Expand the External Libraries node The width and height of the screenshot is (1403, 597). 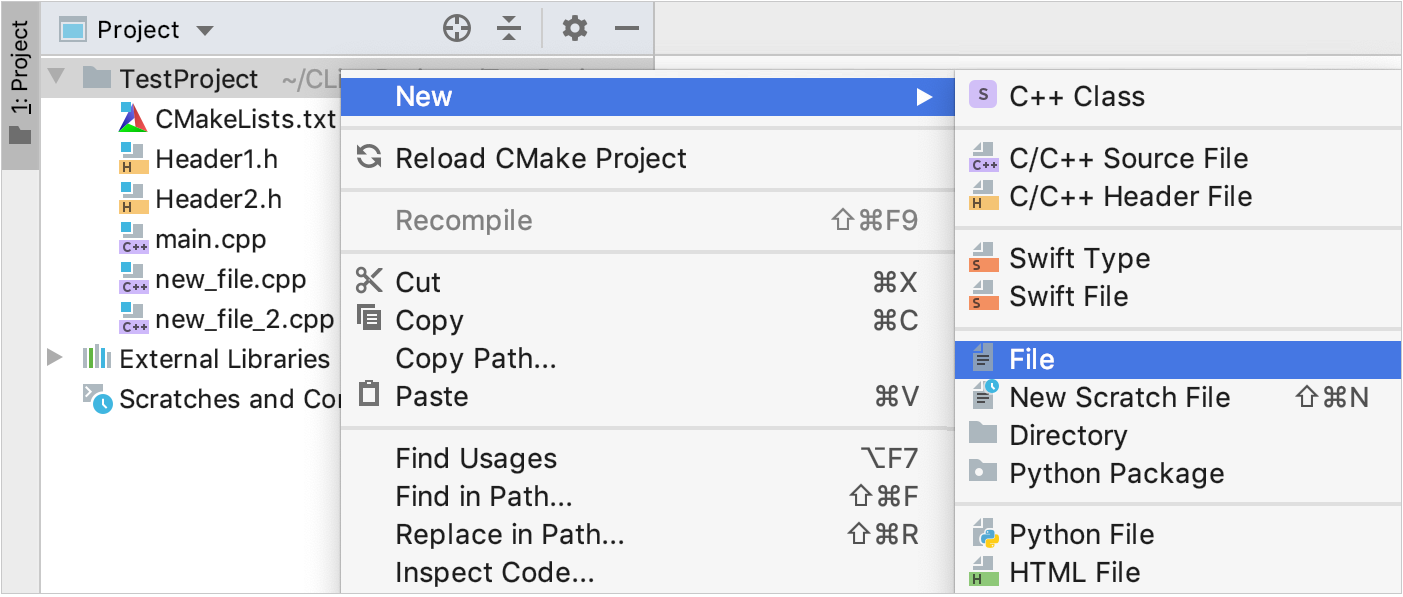tap(55, 358)
